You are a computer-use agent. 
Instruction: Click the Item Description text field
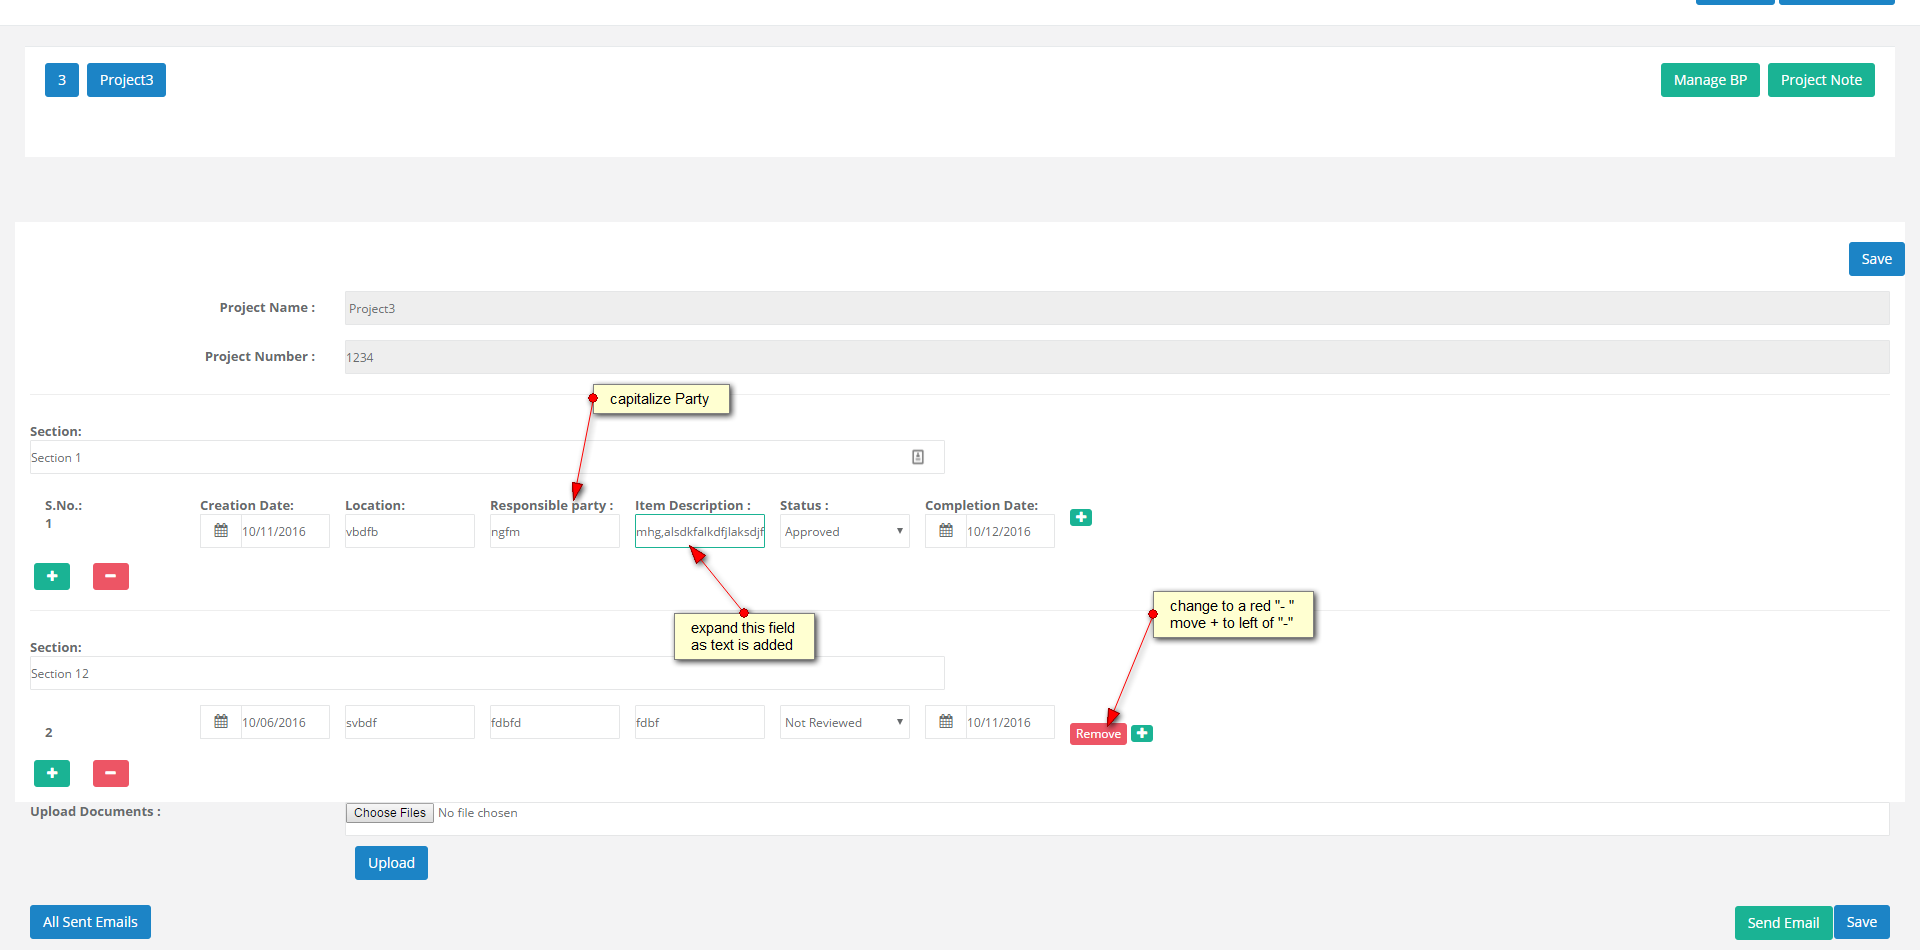700,531
